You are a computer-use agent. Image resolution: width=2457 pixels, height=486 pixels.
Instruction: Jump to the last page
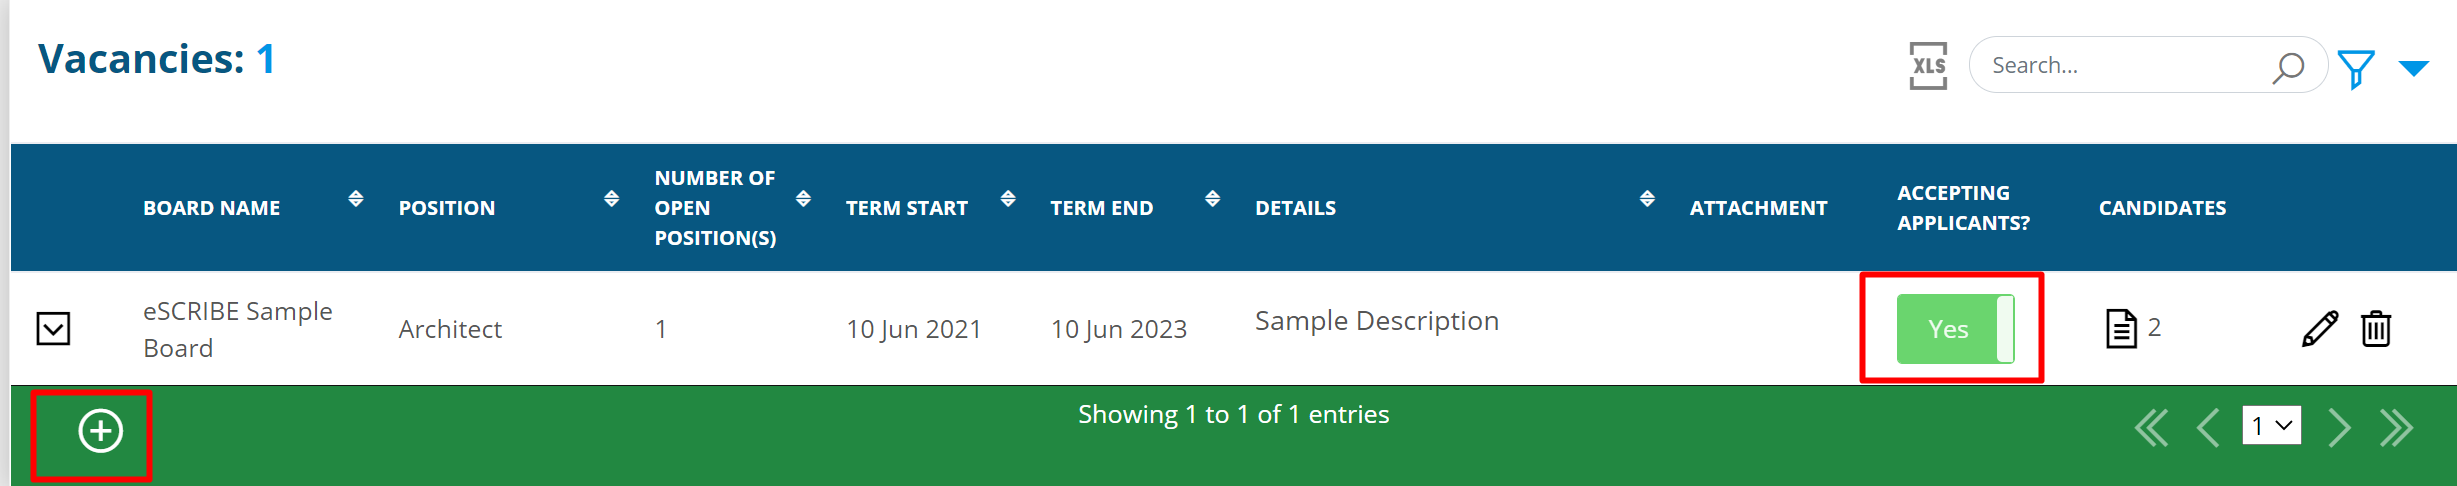[2397, 428]
